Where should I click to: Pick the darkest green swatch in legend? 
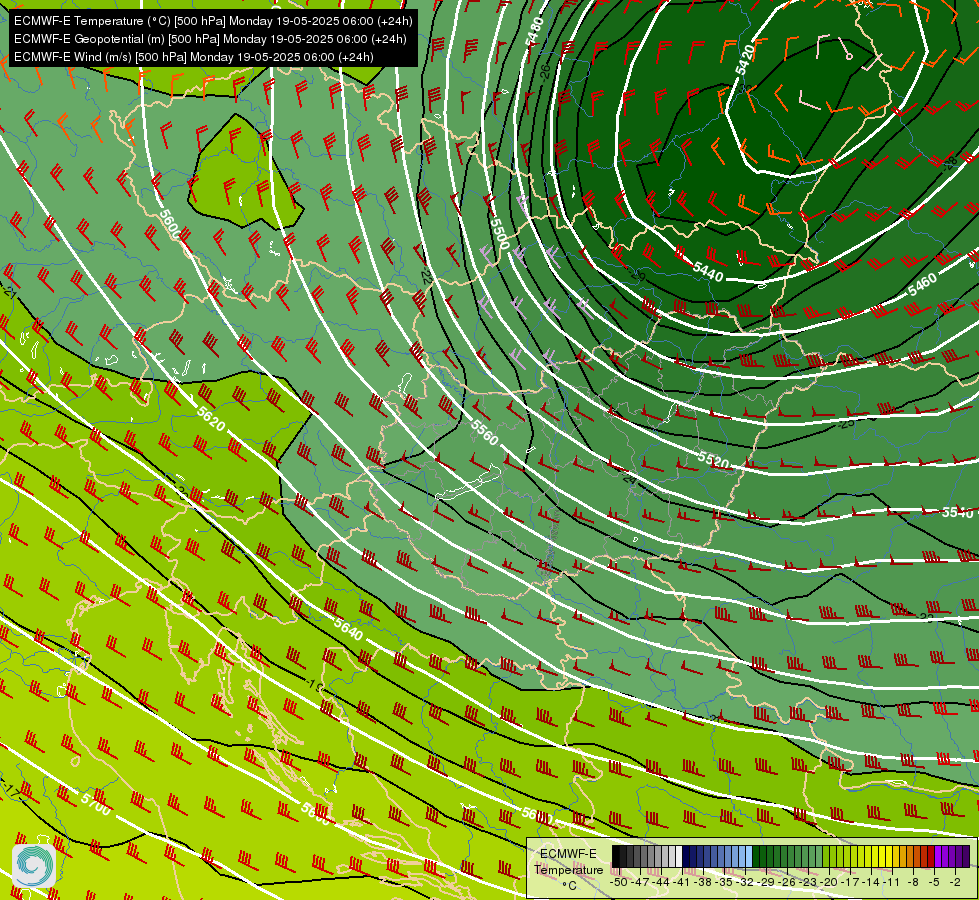click(x=755, y=856)
